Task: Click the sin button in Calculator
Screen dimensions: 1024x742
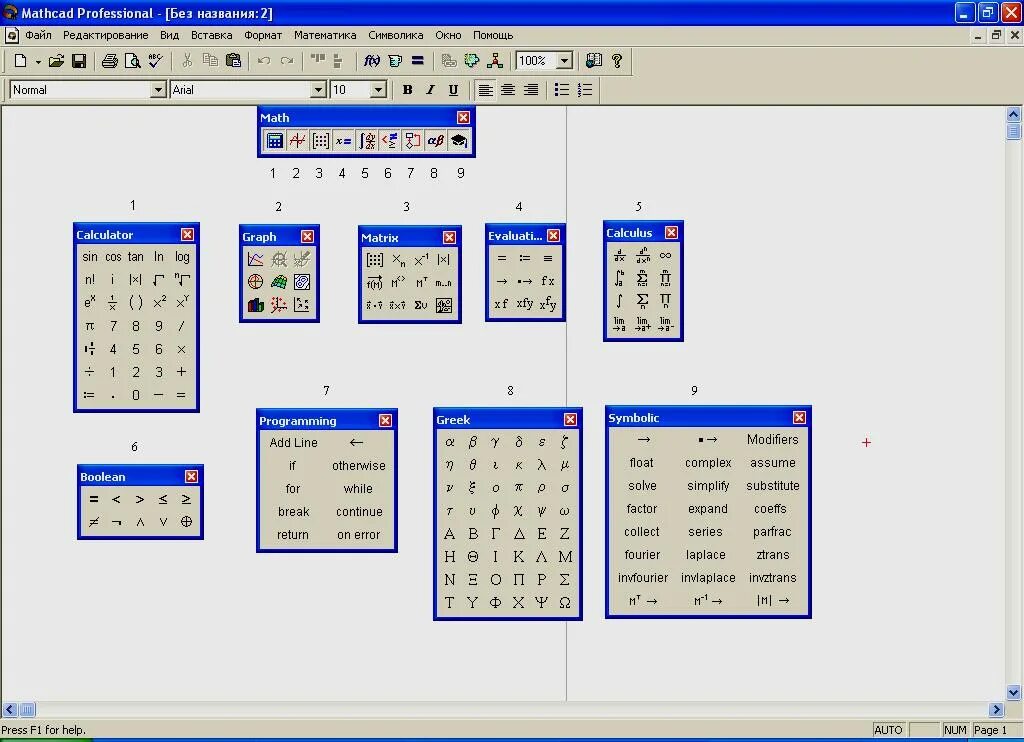Action: (x=89, y=257)
